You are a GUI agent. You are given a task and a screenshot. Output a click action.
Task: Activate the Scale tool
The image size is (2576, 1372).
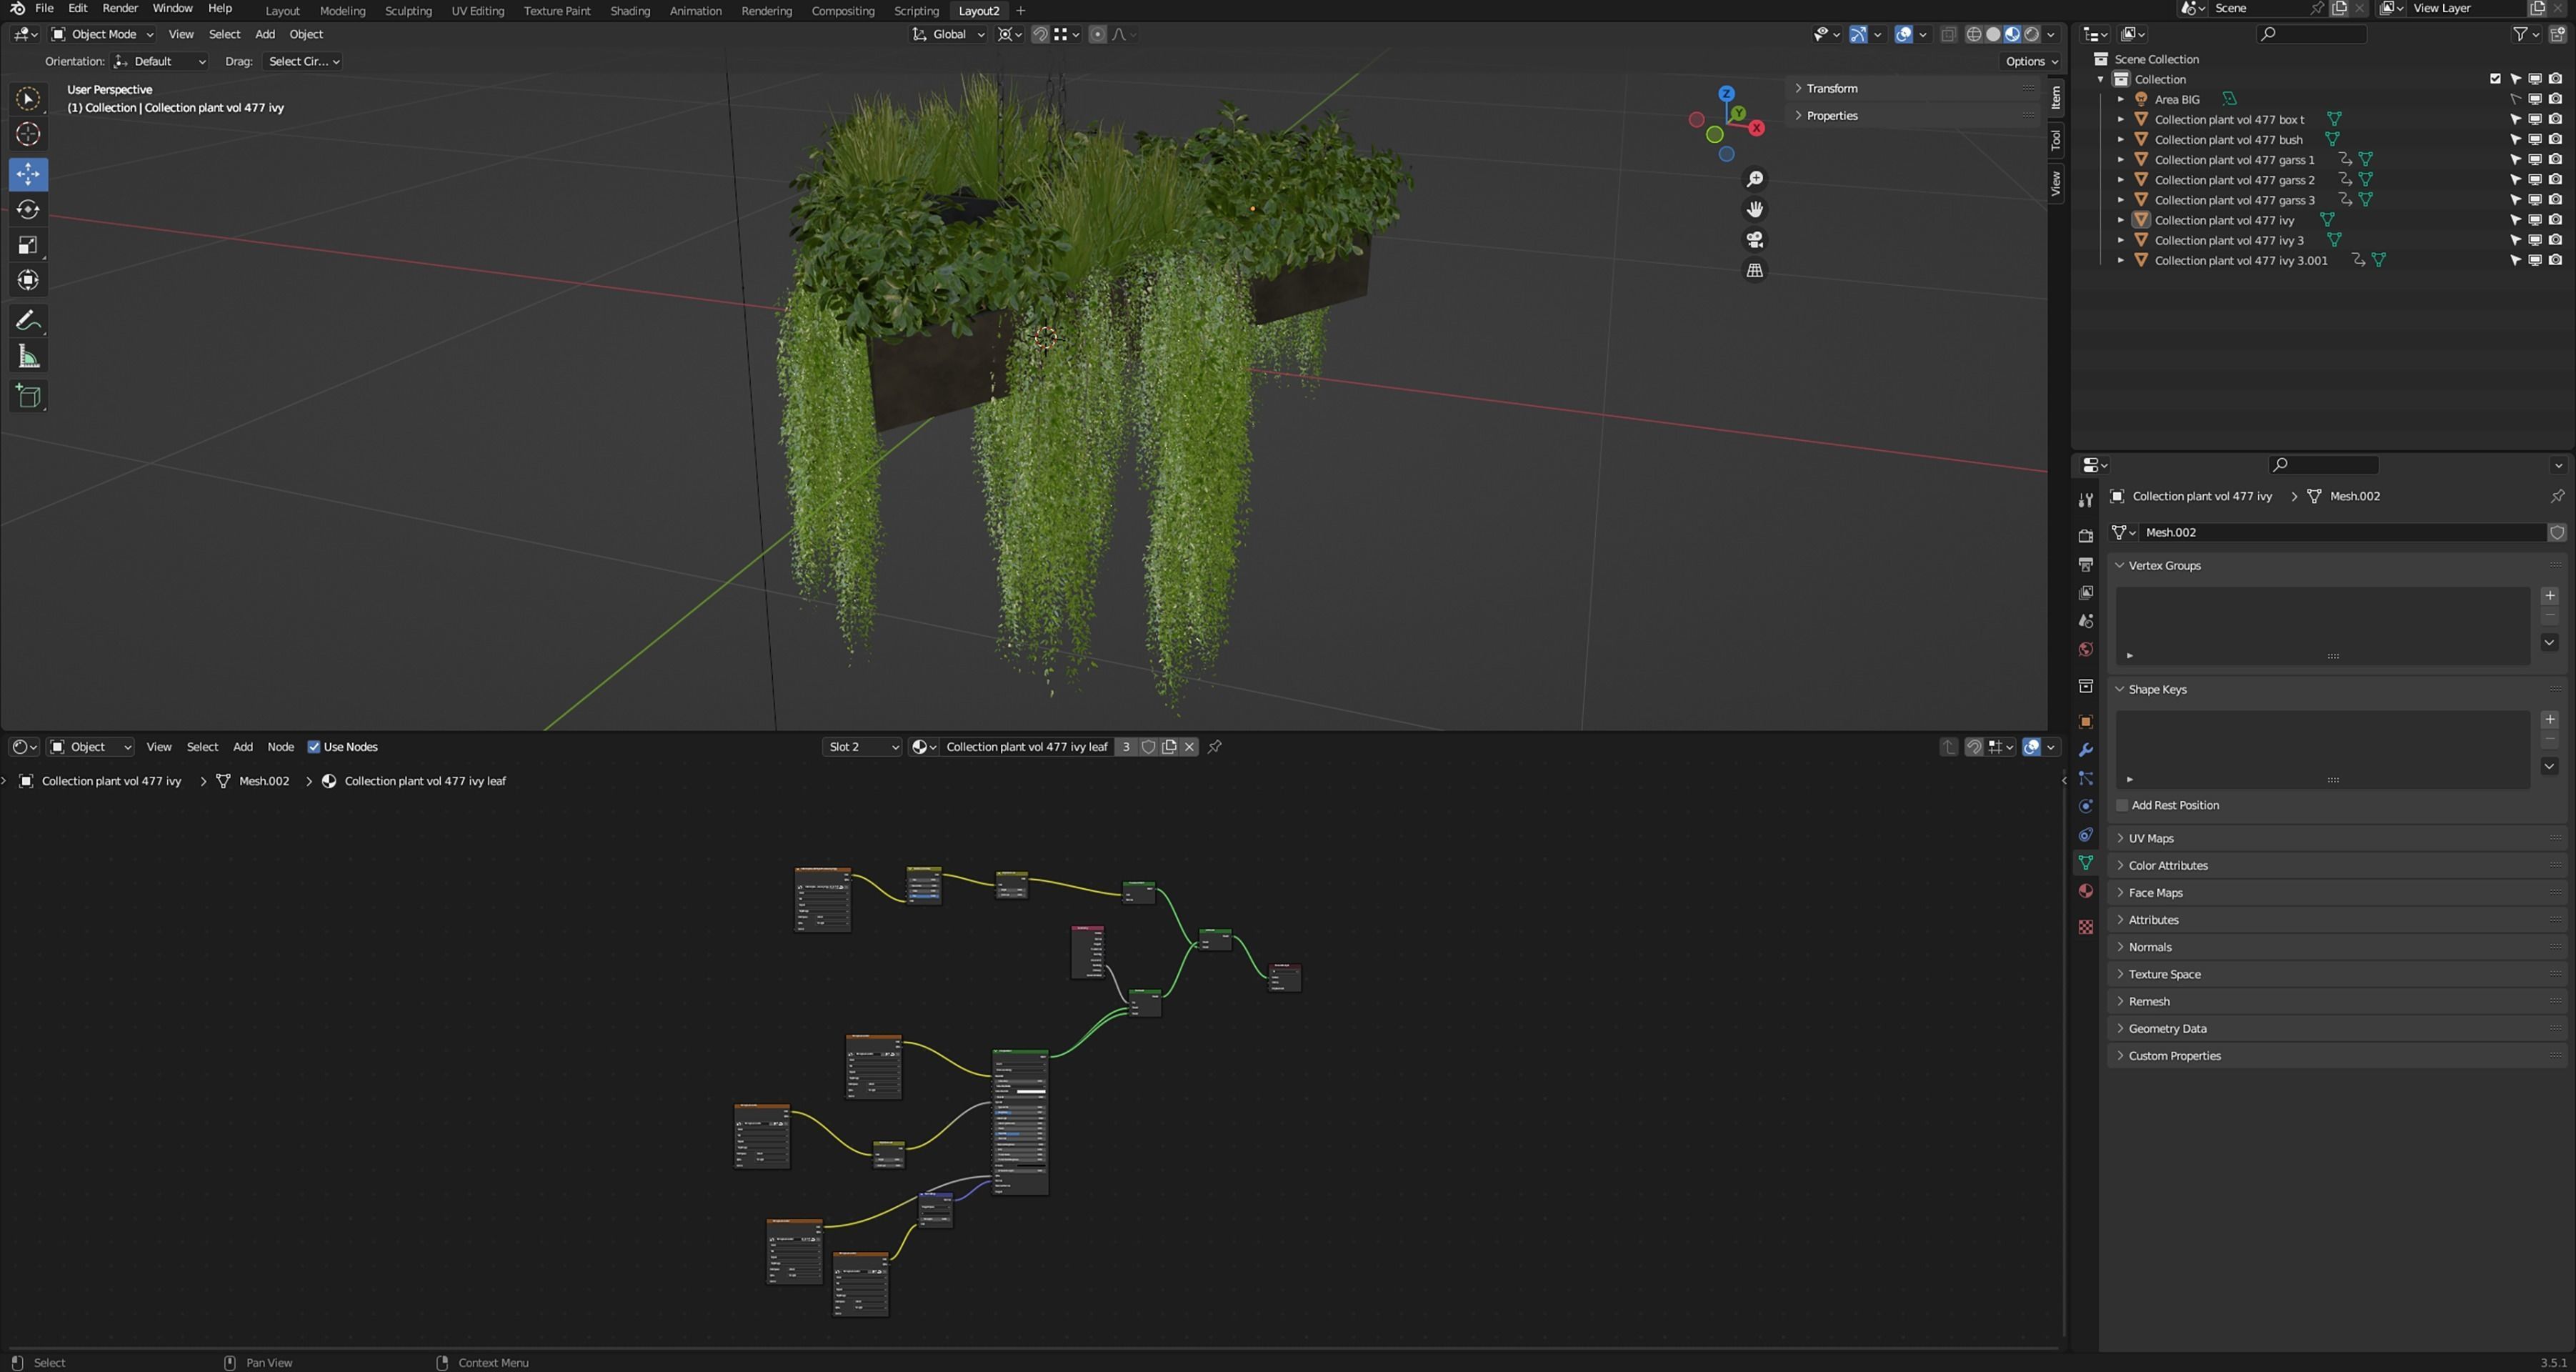28,245
